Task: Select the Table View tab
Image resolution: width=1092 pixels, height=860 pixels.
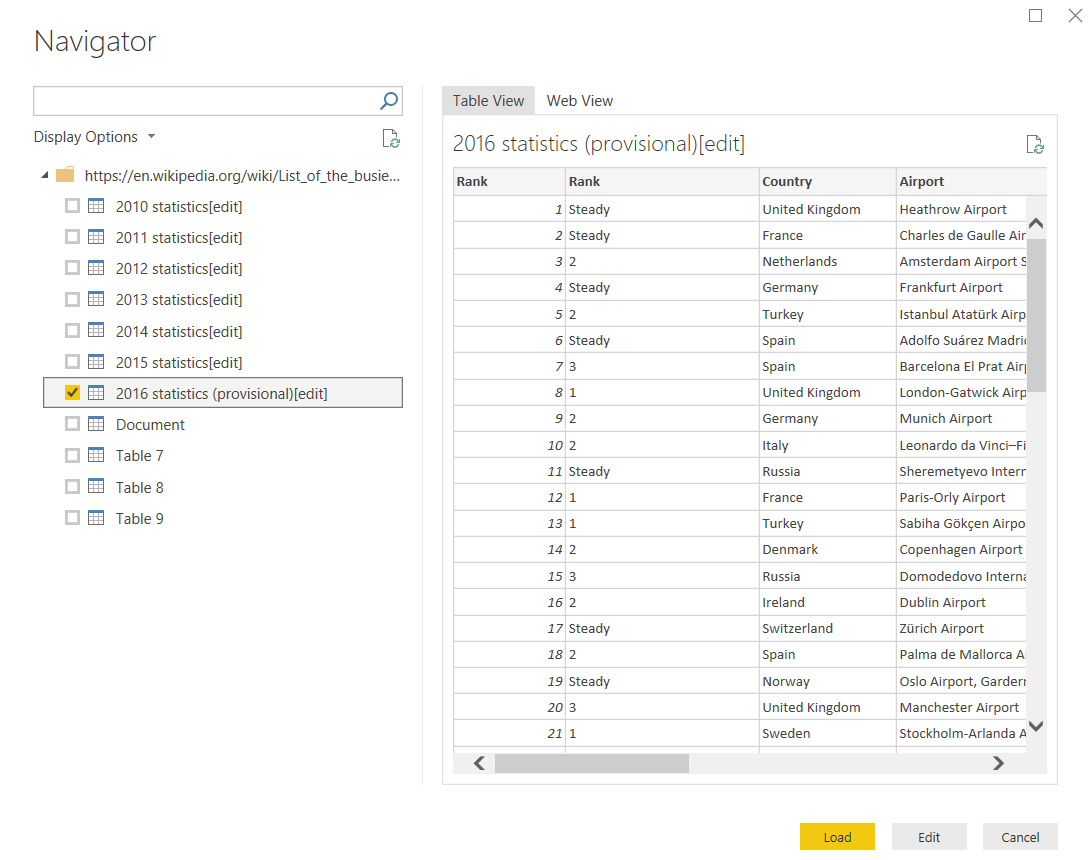Action: (488, 101)
